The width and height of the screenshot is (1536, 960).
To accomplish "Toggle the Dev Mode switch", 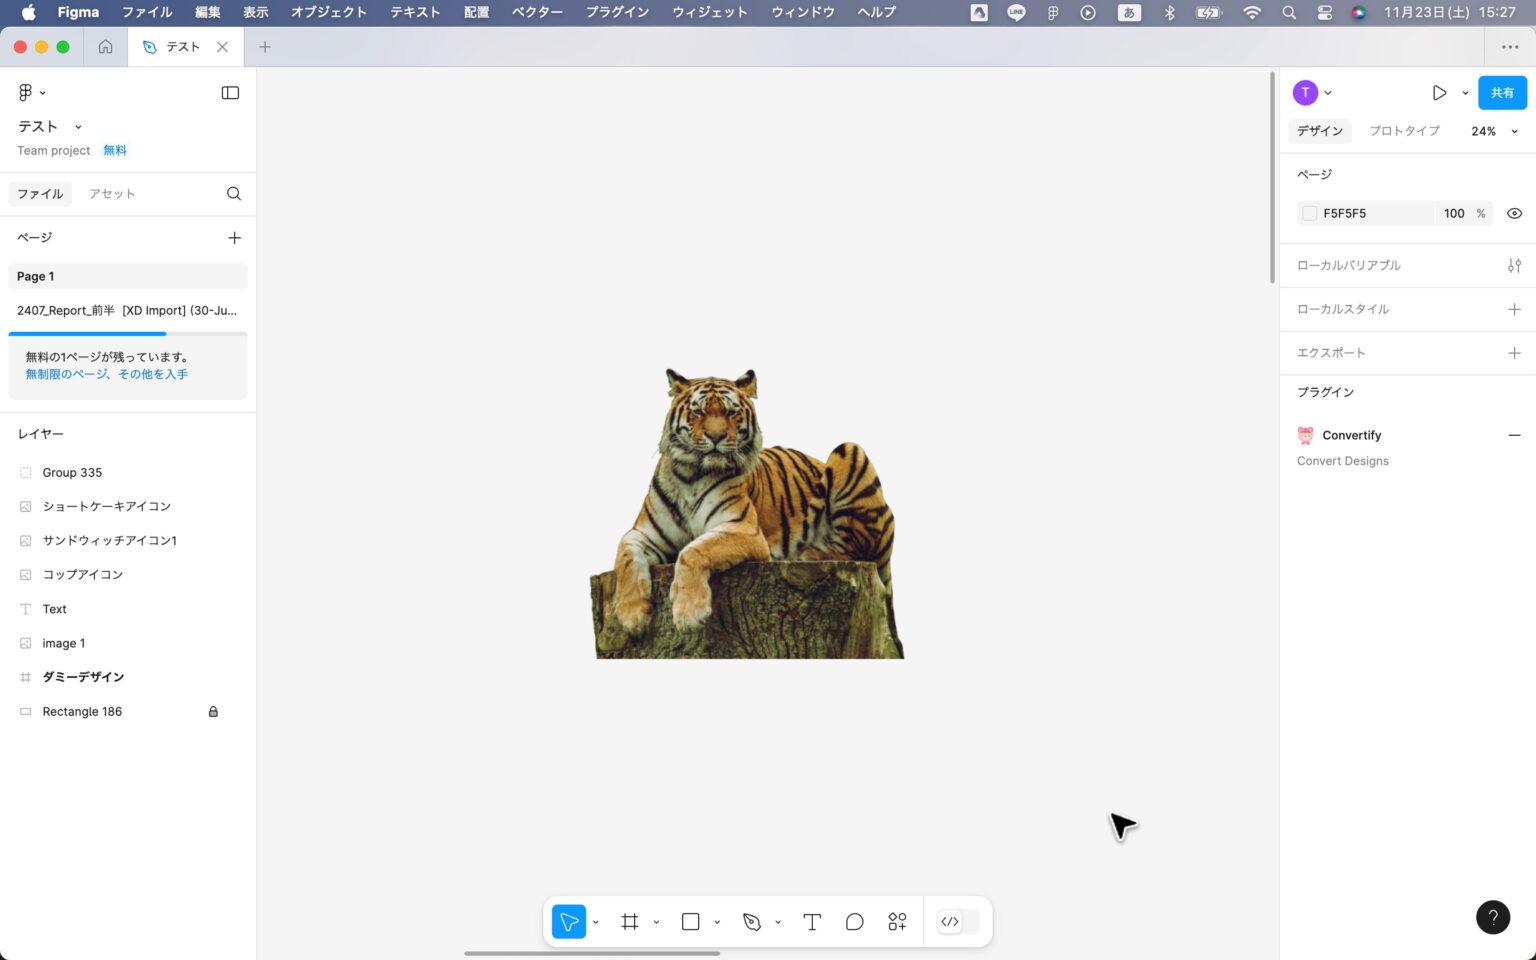I will click(x=951, y=921).
